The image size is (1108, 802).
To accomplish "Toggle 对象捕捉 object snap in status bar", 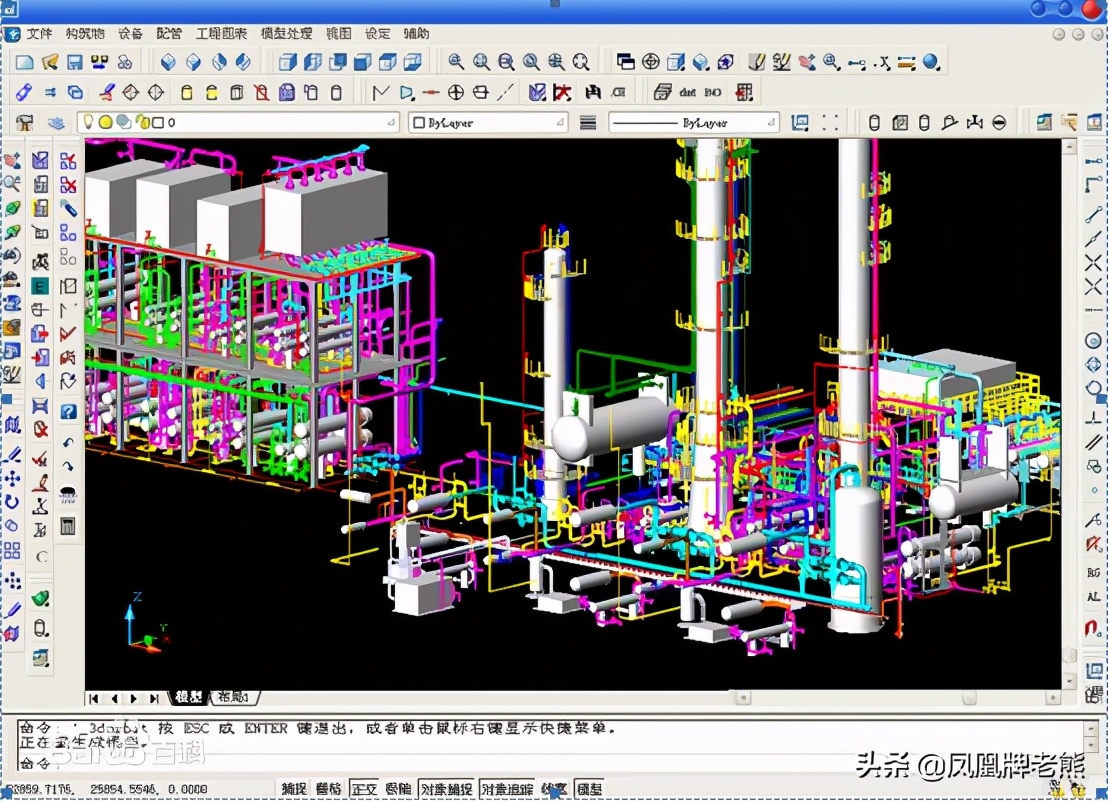I will pos(446,789).
